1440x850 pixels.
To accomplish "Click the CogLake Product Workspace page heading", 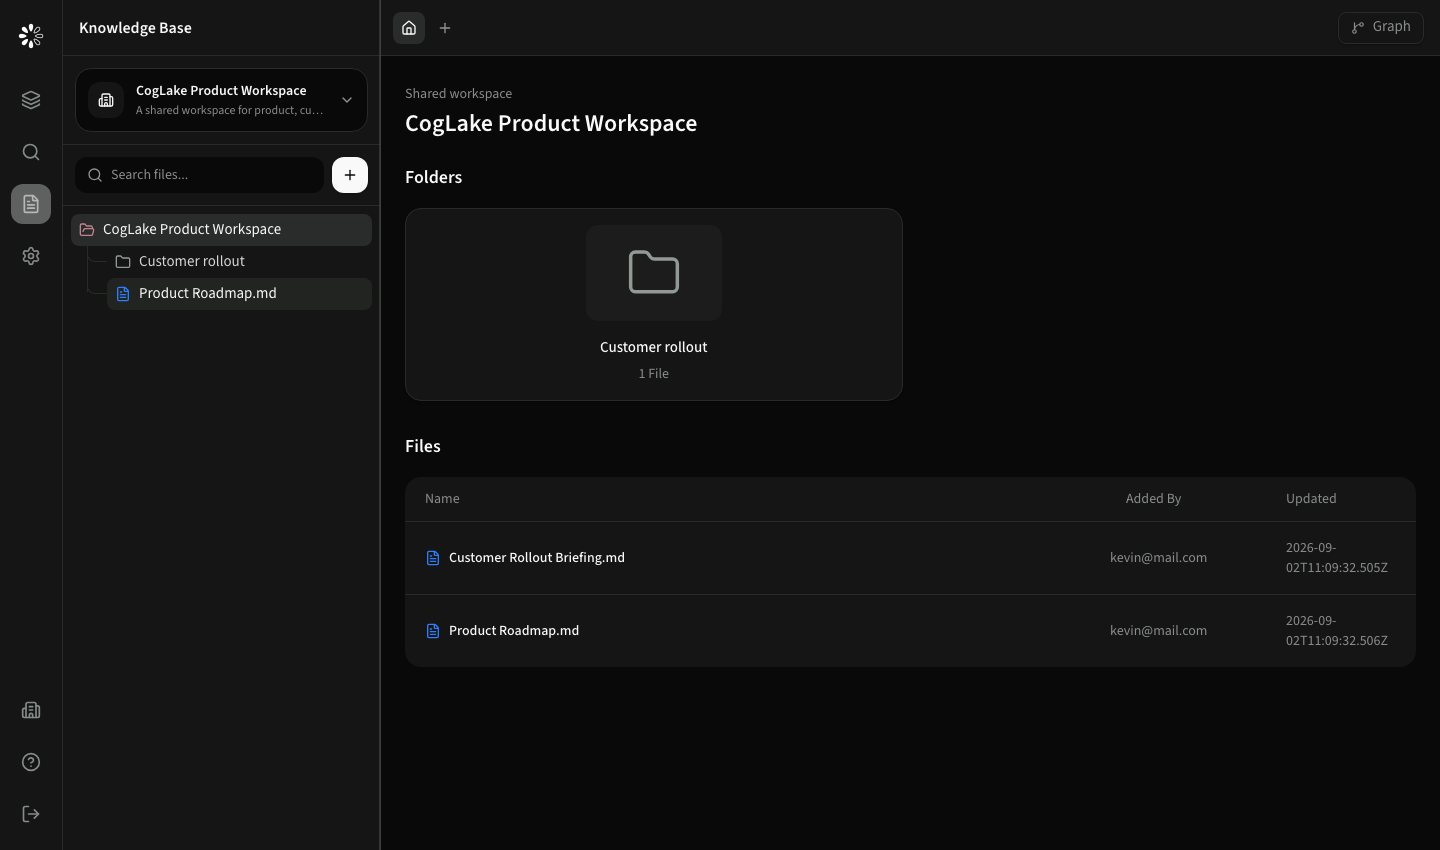I will [x=551, y=123].
